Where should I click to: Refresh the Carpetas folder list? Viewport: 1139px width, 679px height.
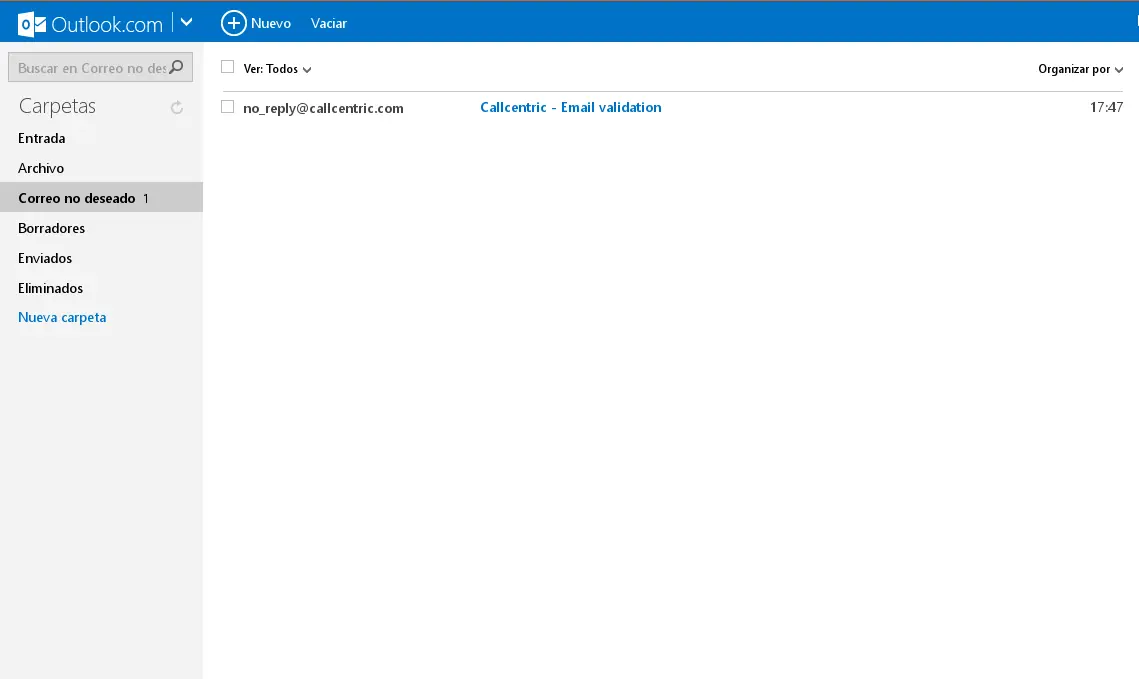(177, 106)
